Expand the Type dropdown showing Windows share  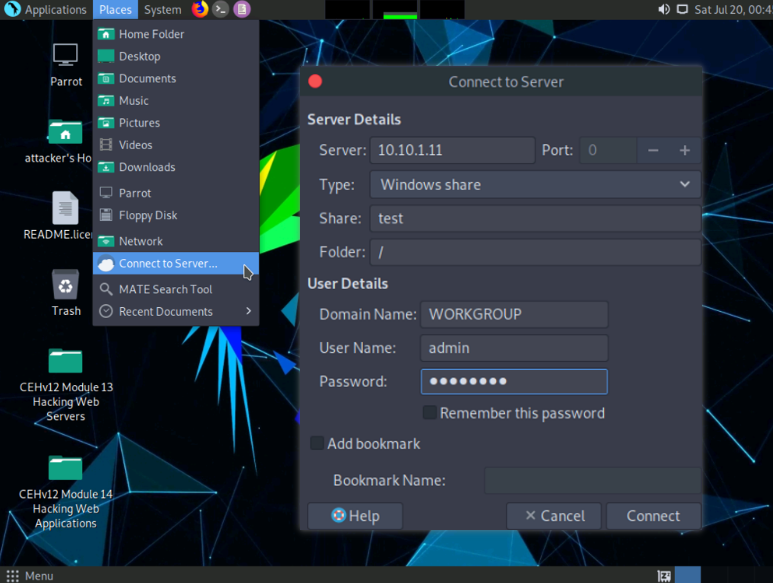535,184
